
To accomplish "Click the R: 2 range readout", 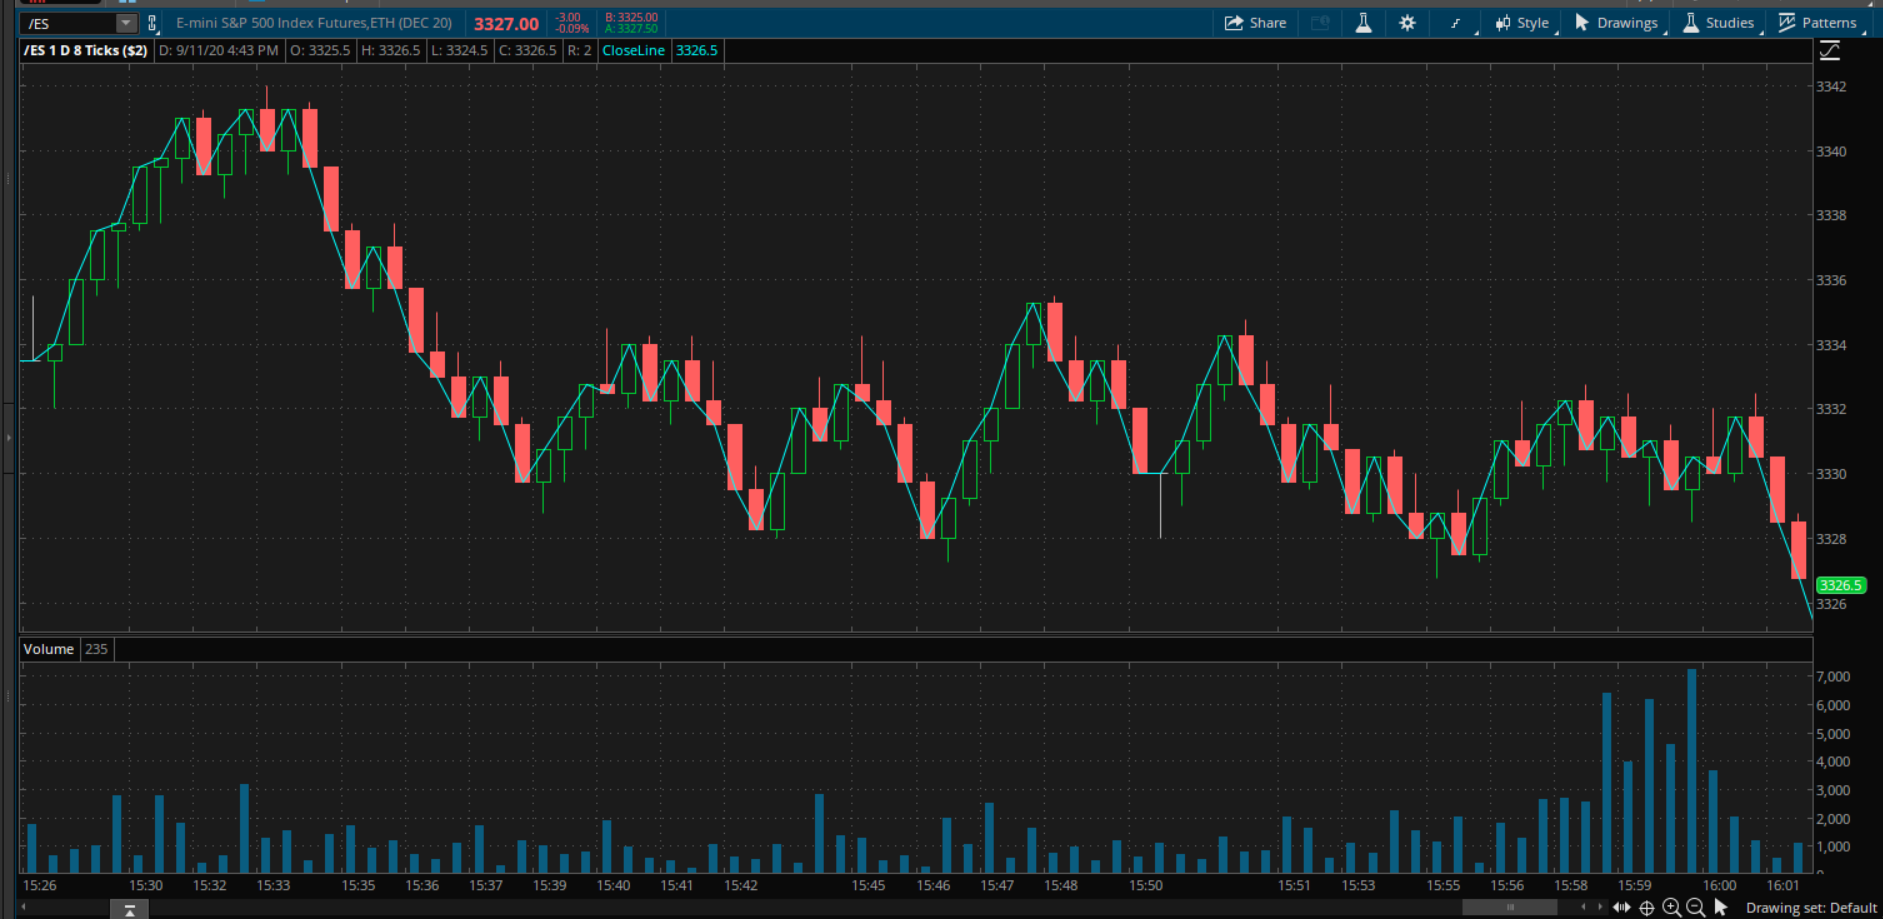I will click(580, 50).
